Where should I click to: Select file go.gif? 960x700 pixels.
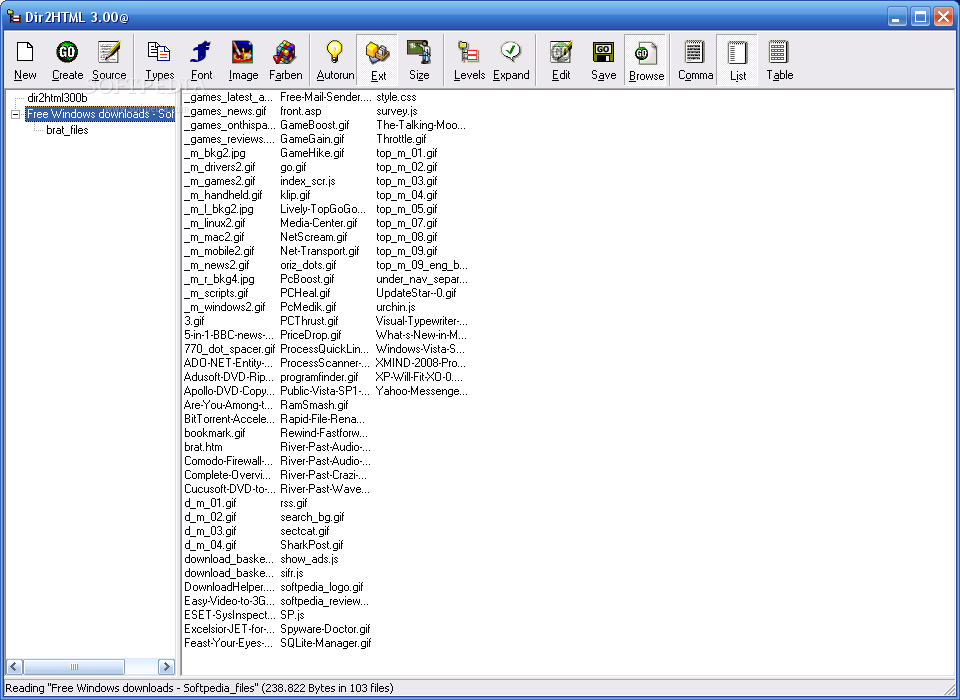tap(293, 167)
